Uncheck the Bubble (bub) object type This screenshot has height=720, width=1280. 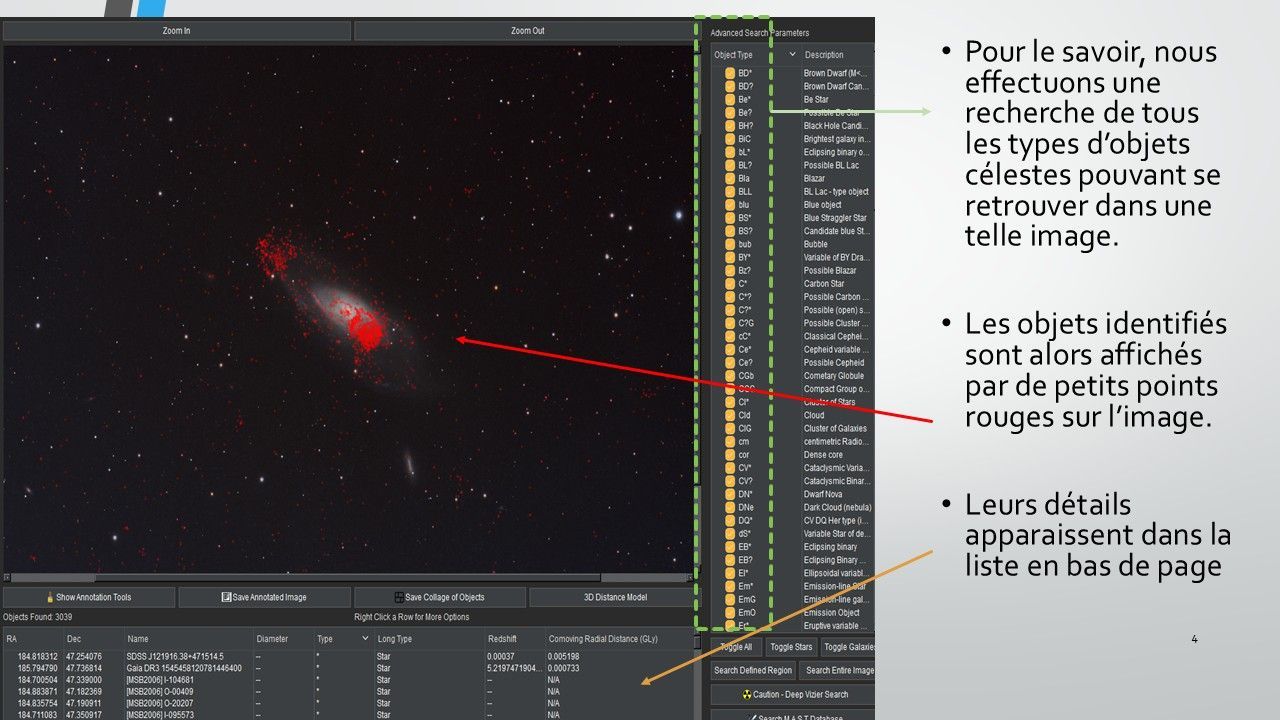point(730,244)
